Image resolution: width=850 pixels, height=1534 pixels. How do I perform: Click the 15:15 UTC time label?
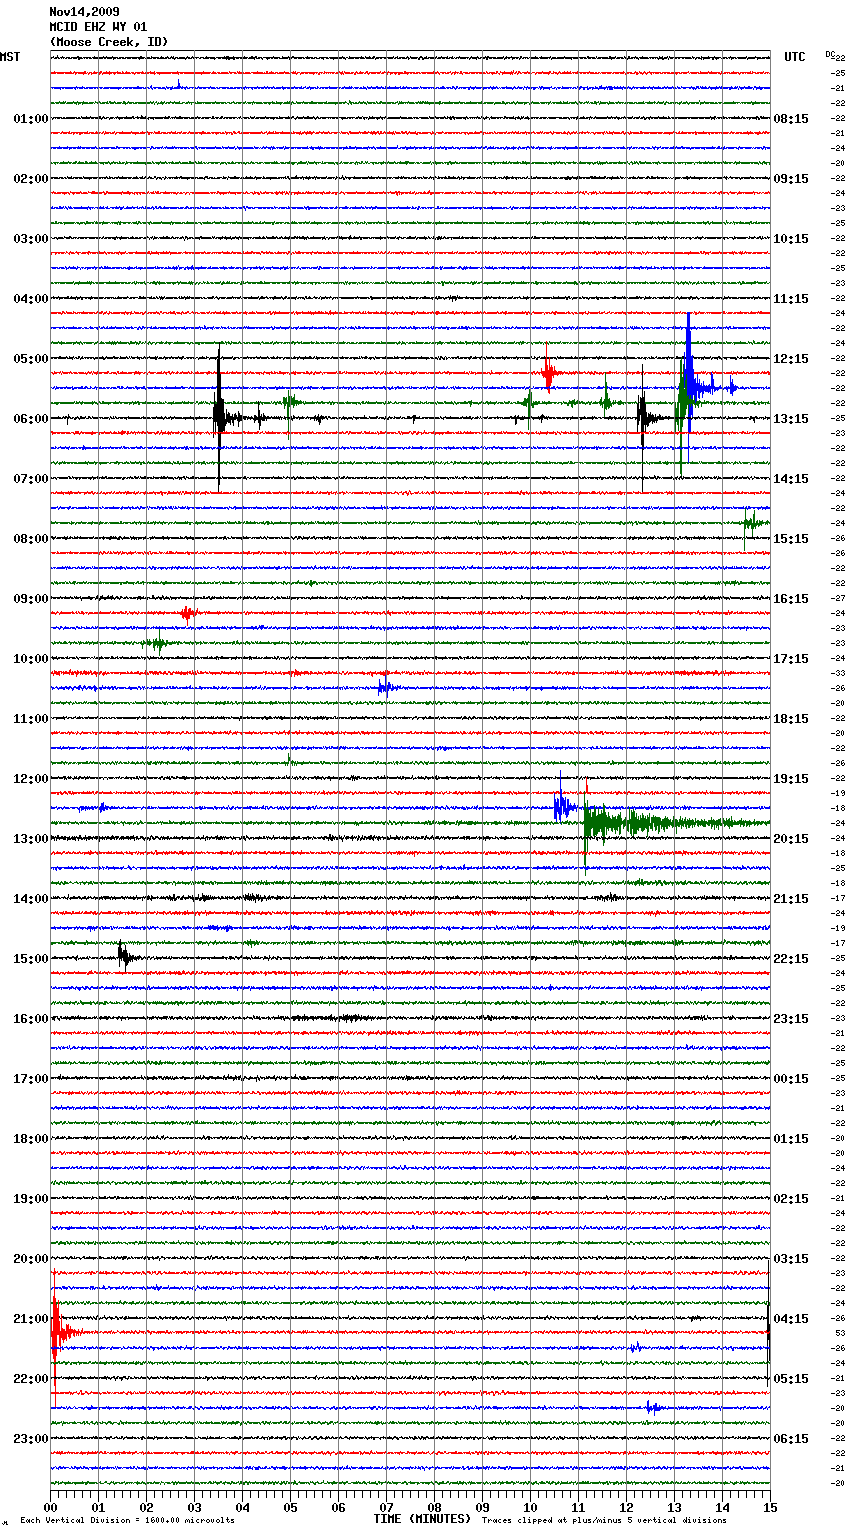(x=791, y=539)
